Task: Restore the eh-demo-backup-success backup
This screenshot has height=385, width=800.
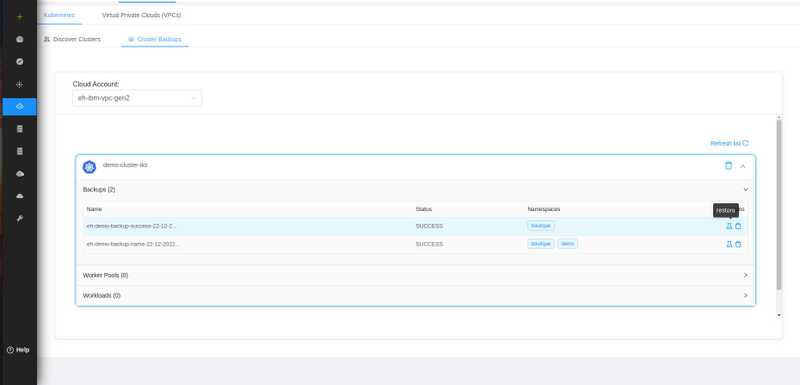Action: (x=729, y=226)
